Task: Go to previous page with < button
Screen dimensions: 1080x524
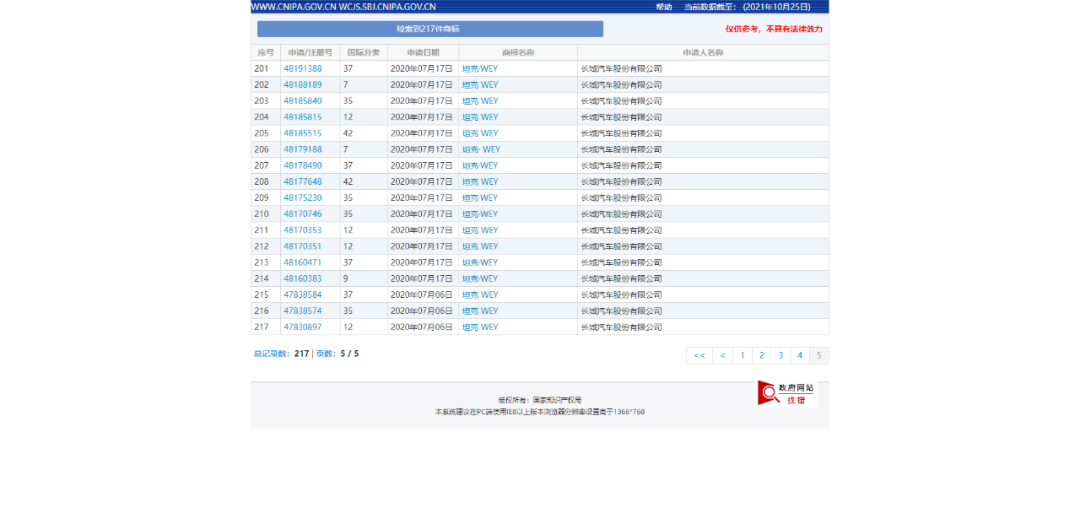Action: pyautogui.click(x=723, y=355)
